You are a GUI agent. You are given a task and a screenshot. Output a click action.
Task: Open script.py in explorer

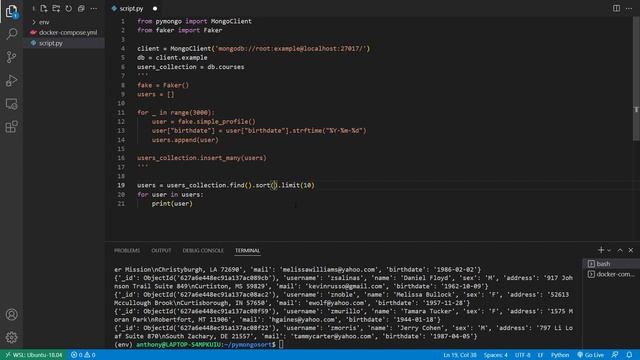[x=64, y=43]
